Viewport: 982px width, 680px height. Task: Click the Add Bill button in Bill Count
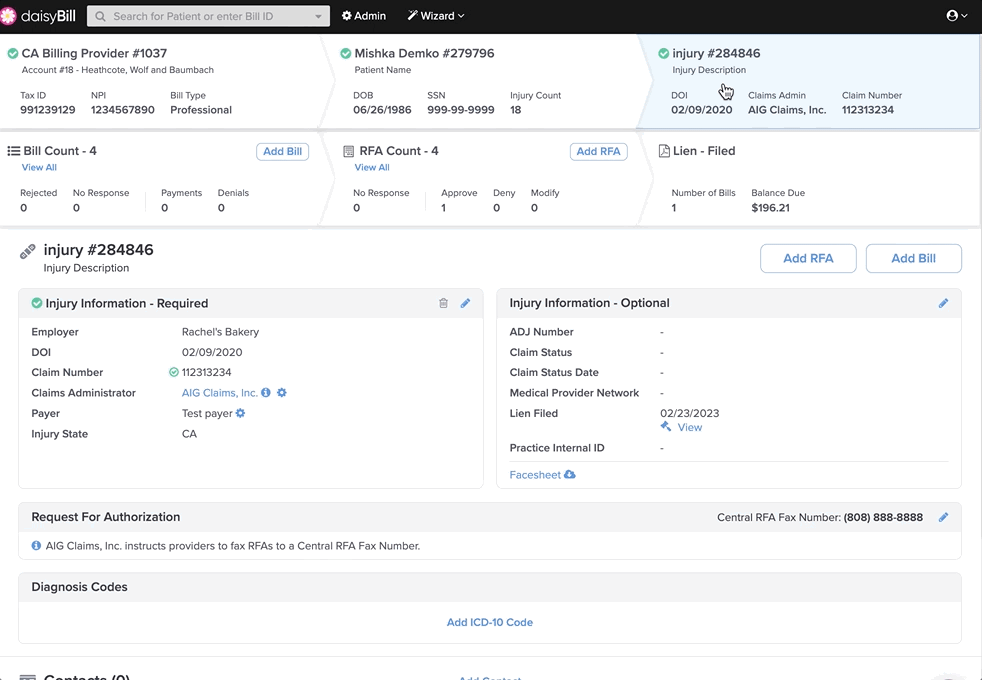pyautogui.click(x=282, y=152)
